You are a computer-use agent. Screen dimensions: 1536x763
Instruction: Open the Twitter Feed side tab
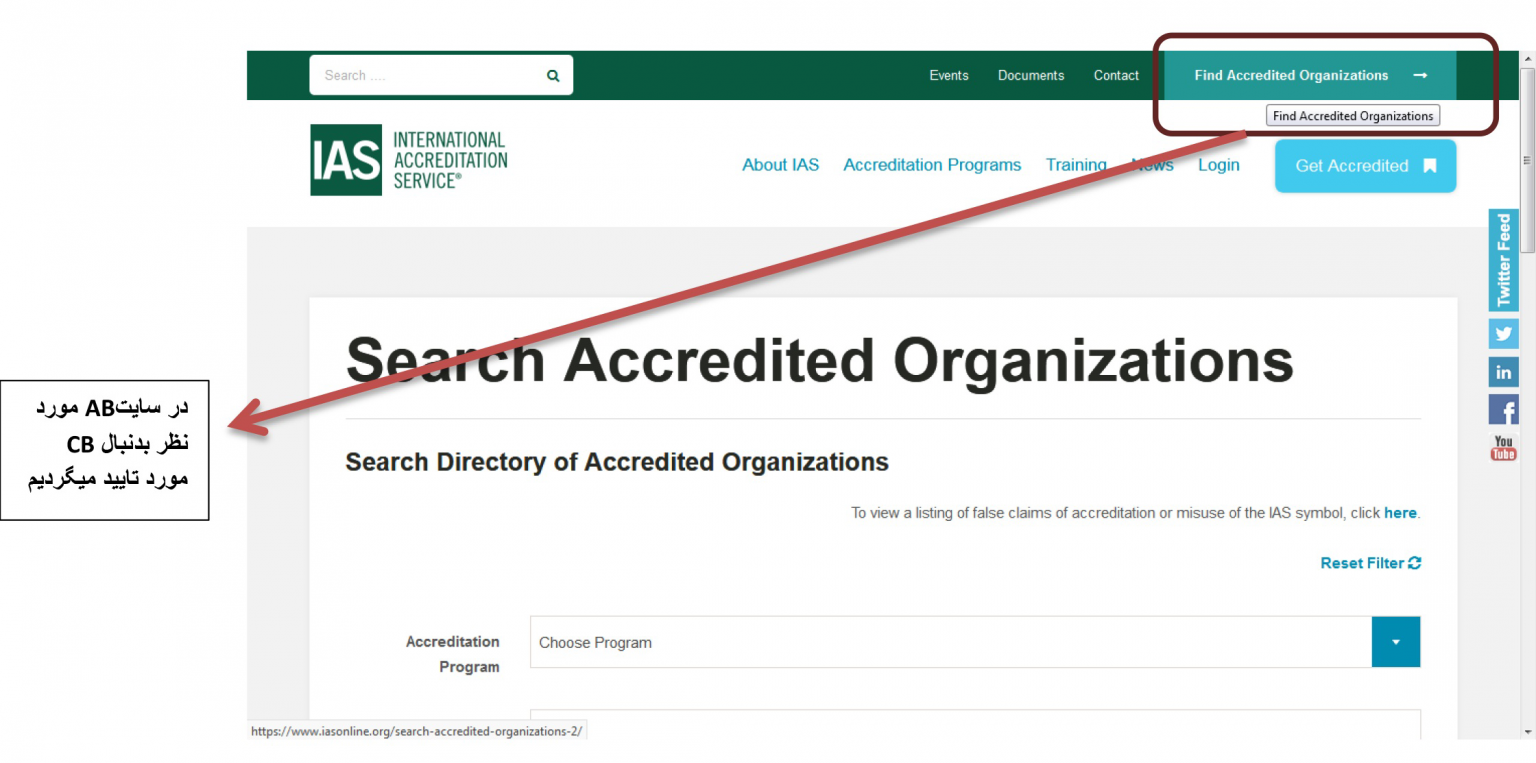point(1503,260)
